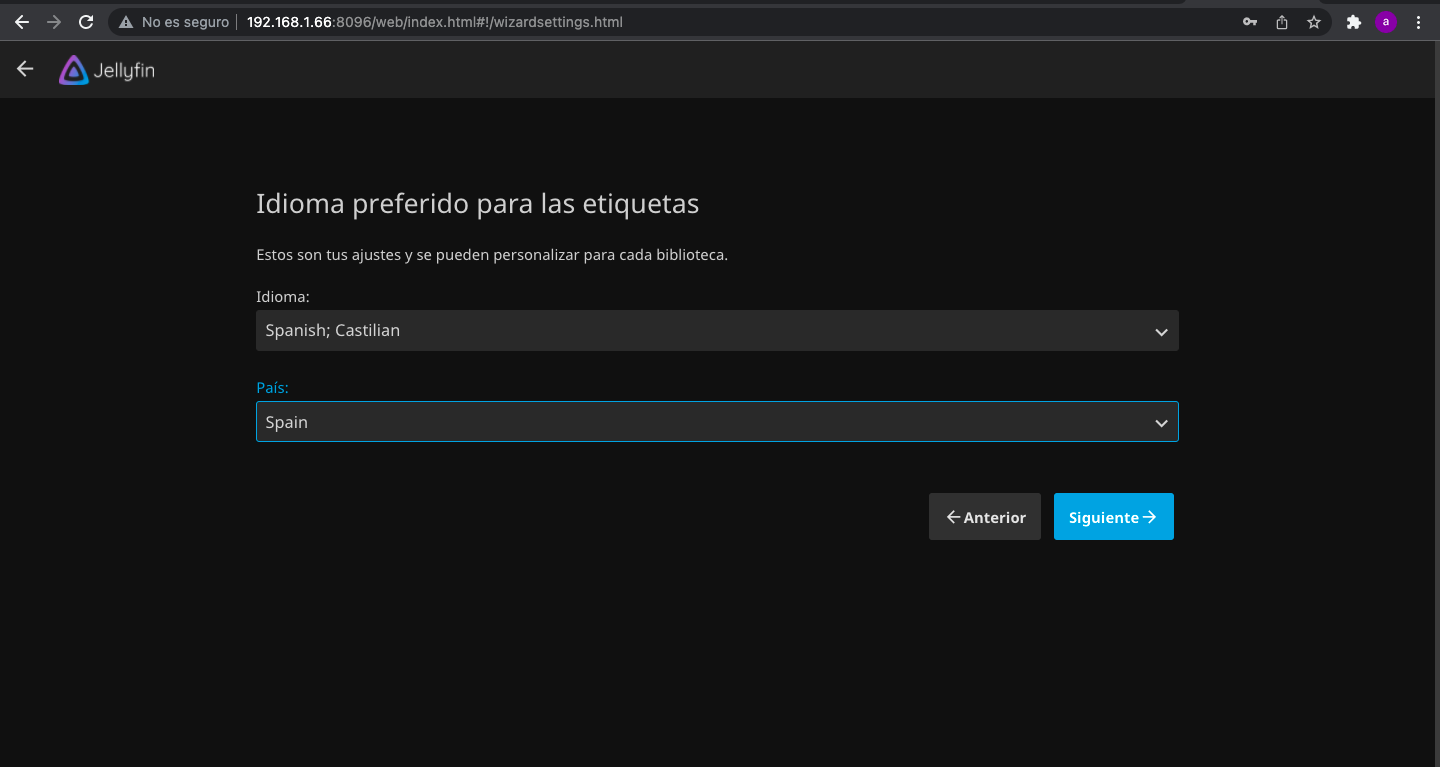Click the 'Idioma preferido para las etiquetas' heading
The image size is (1440, 767).
click(x=477, y=204)
